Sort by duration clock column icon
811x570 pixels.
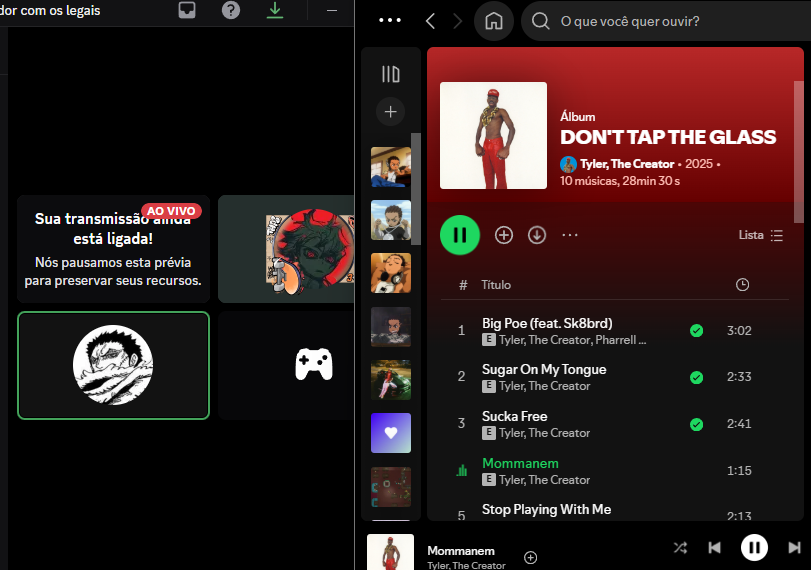[x=742, y=284]
